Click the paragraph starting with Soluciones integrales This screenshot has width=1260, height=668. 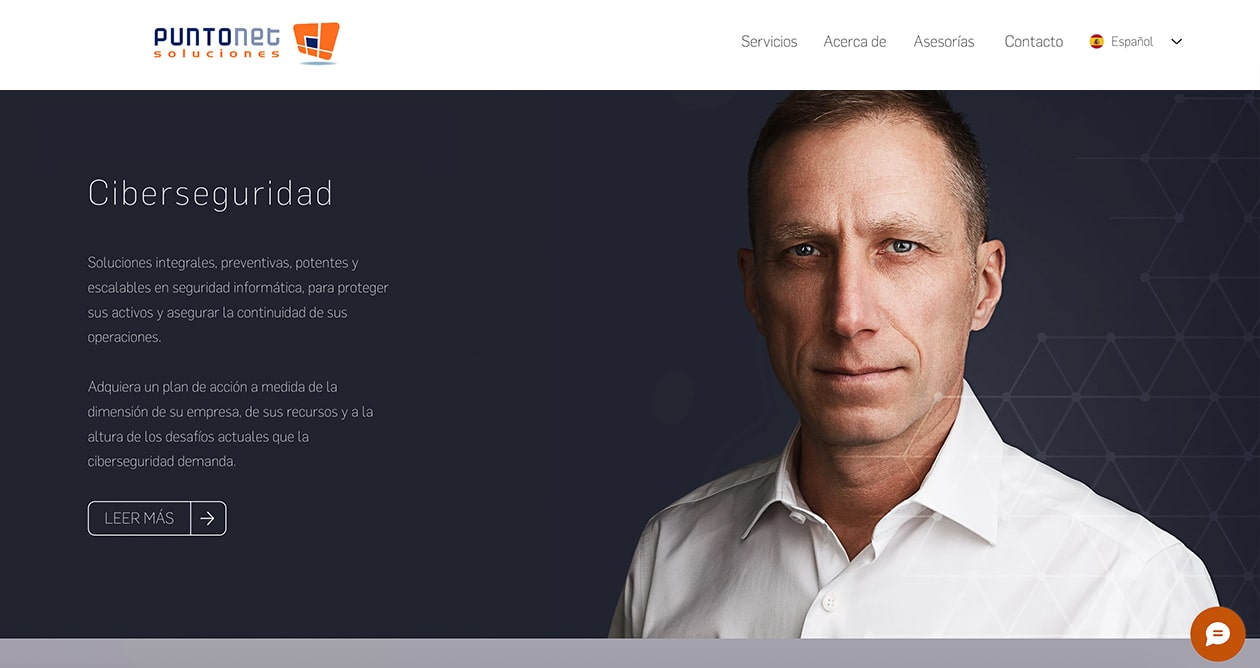click(x=238, y=300)
